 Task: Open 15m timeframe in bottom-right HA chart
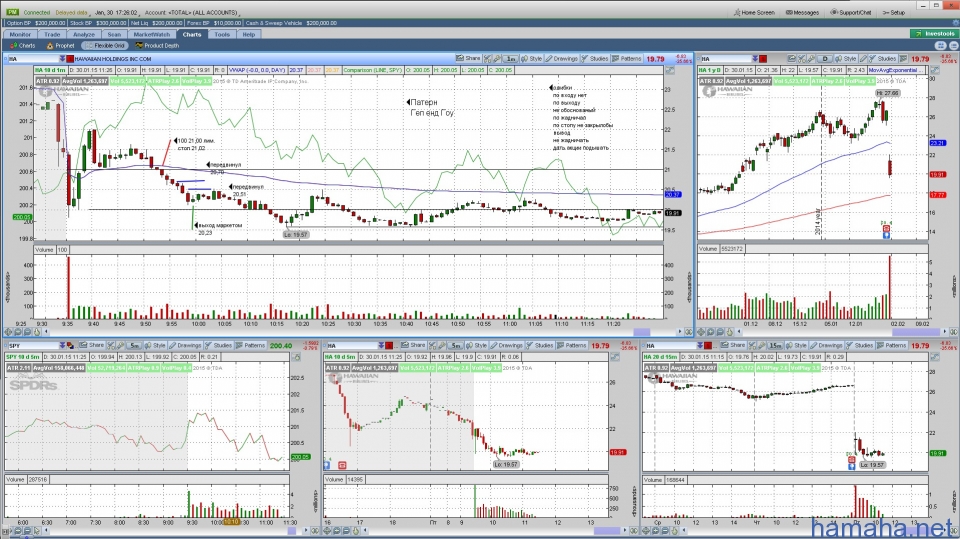(775, 345)
